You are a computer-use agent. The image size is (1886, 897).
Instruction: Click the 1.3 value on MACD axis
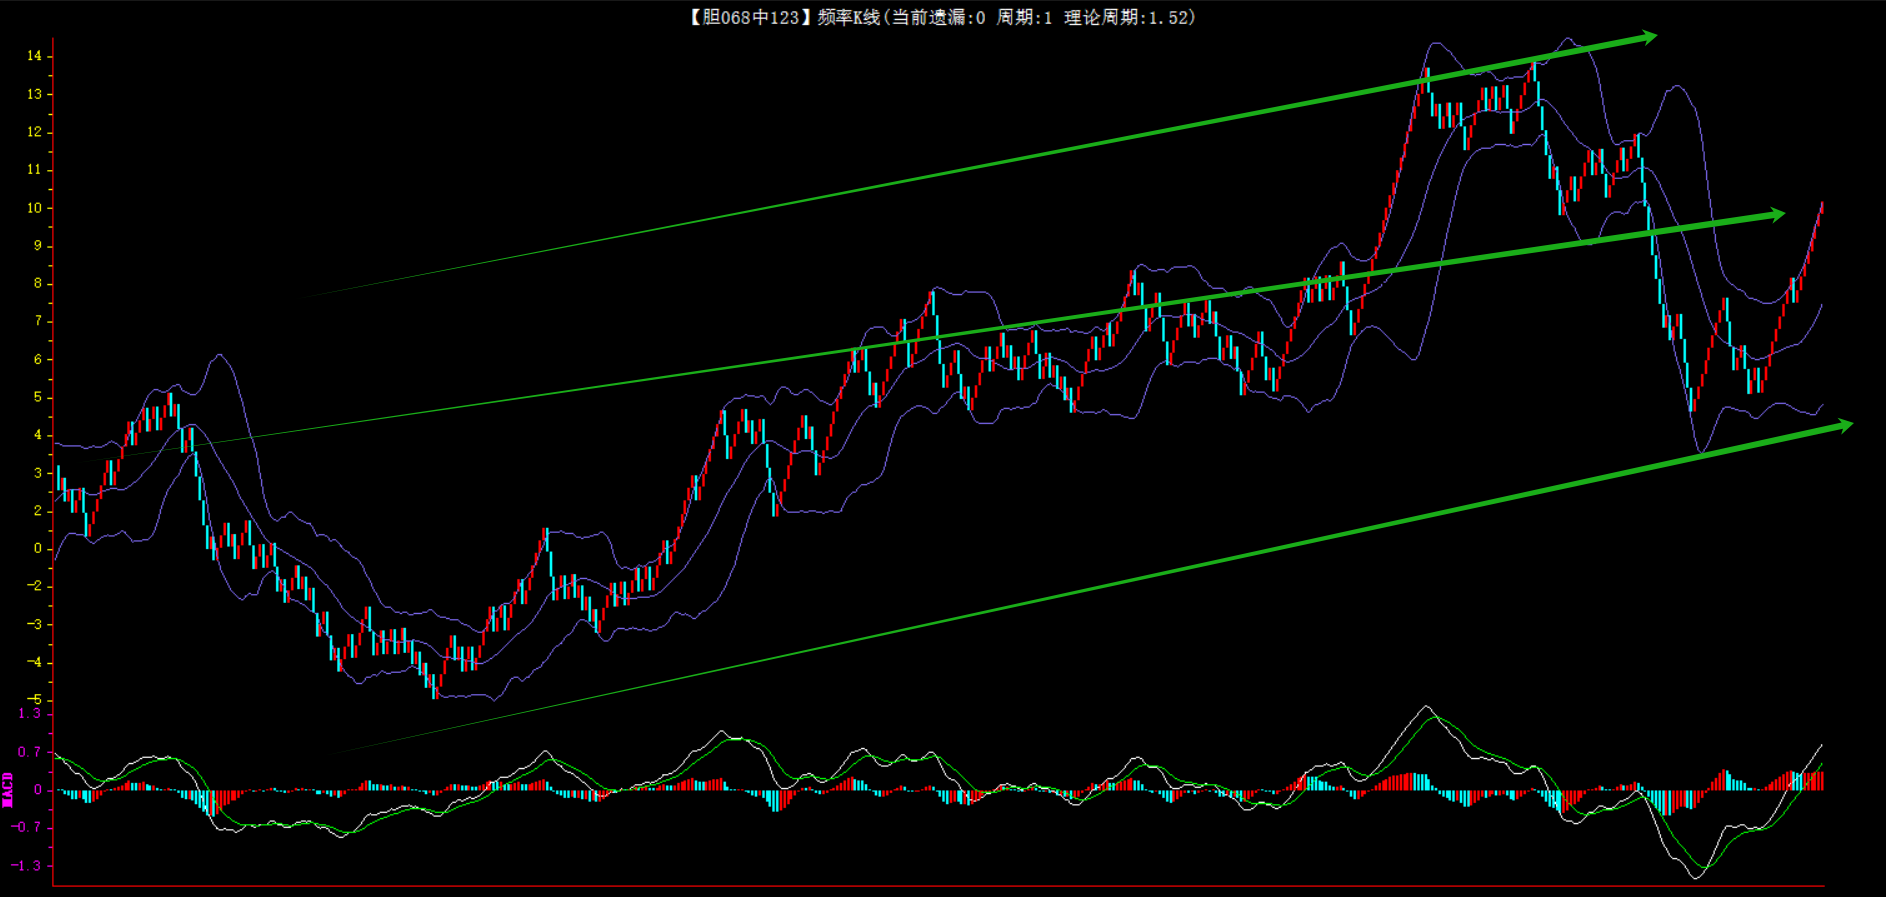[x=30, y=713]
